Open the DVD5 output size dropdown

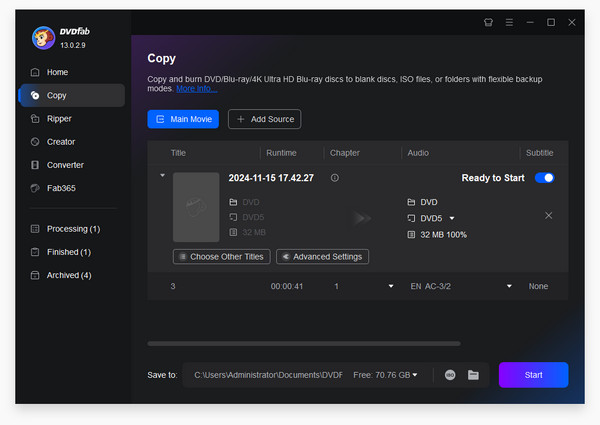452,218
